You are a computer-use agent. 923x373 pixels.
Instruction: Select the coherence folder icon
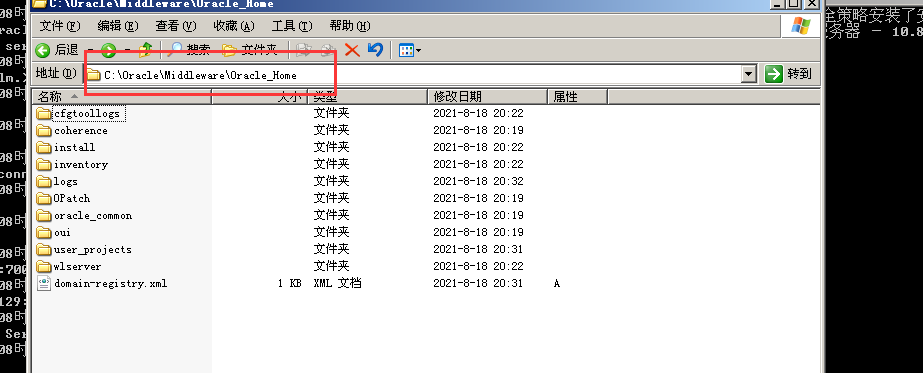[44, 130]
